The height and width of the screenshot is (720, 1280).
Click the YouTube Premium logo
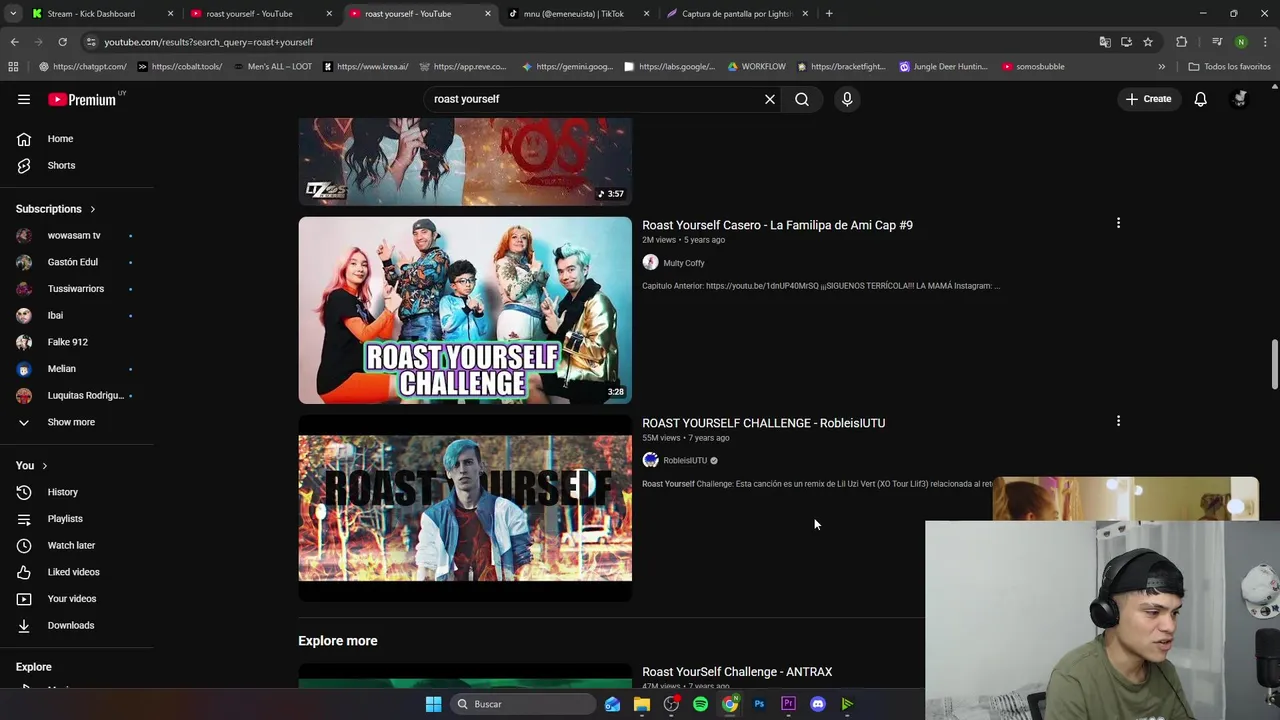tap(82, 99)
